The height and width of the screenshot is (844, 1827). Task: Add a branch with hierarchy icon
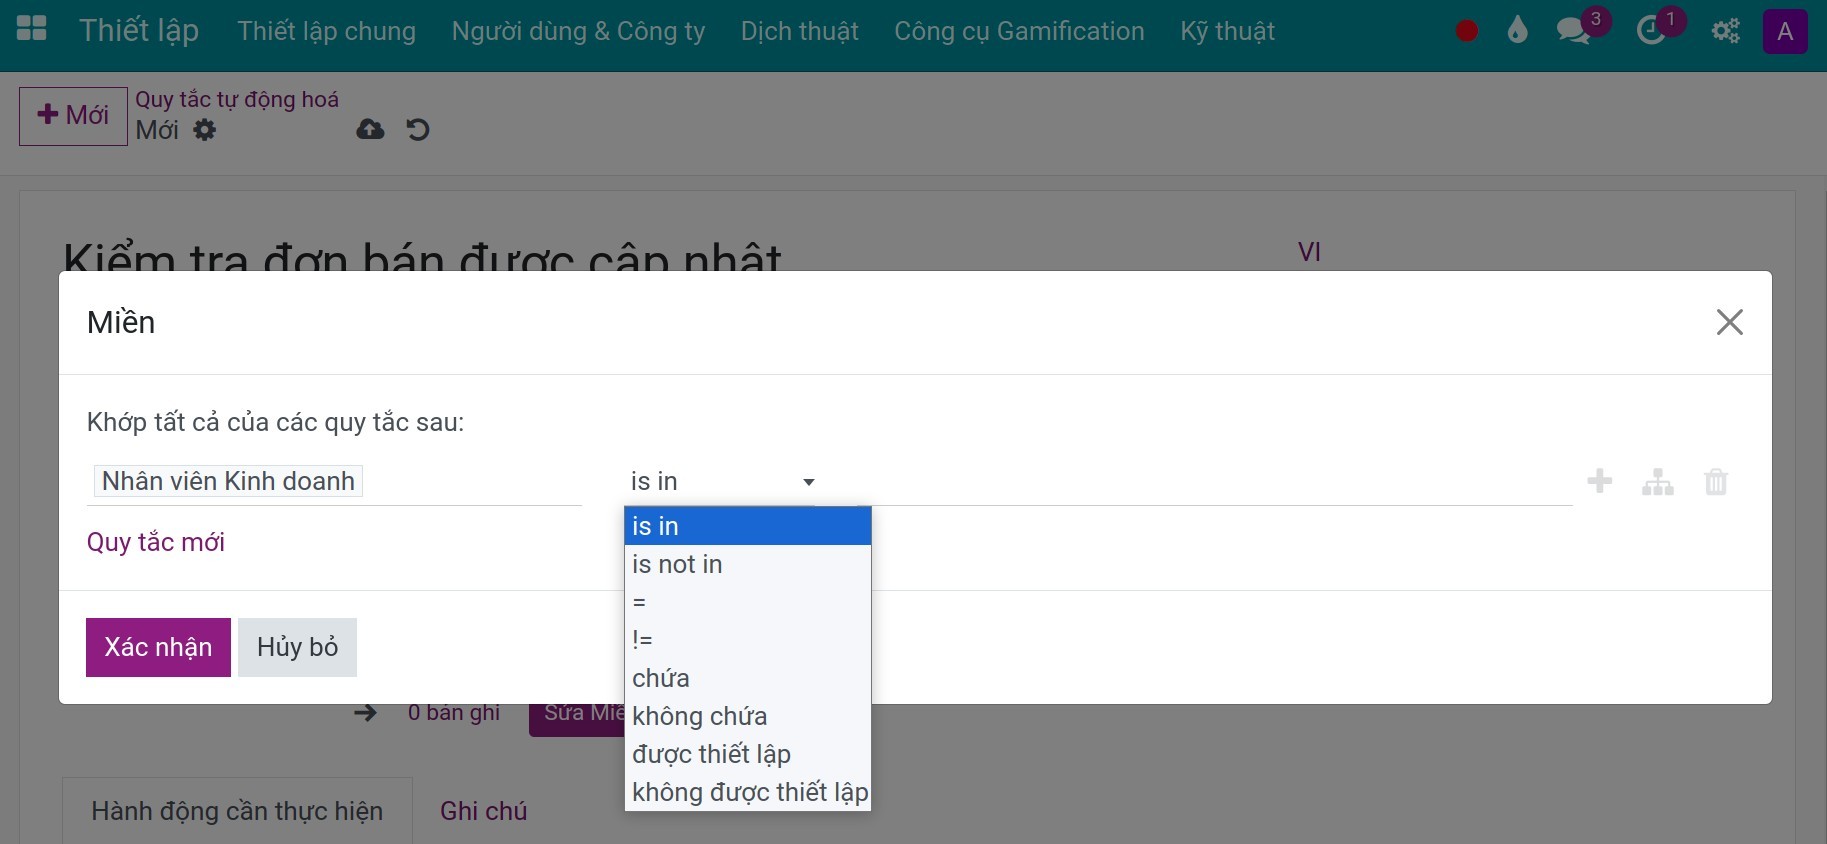pyautogui.click(x=1658, y=482)
